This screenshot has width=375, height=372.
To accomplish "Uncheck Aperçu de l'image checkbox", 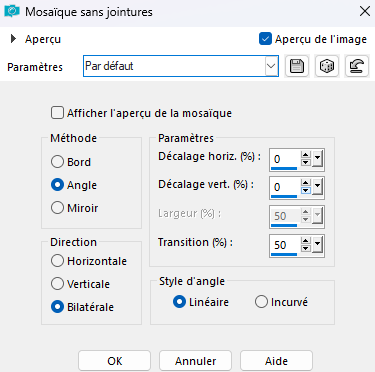I will [265, 39].
